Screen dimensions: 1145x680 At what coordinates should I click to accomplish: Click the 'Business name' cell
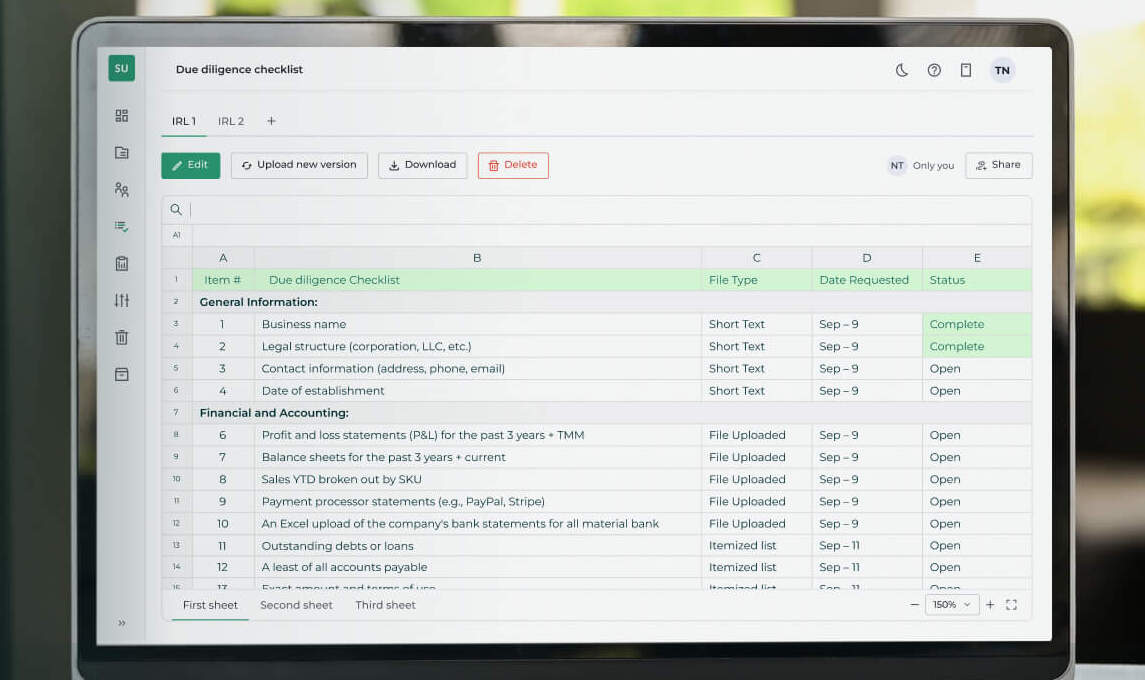coord(478,324)
